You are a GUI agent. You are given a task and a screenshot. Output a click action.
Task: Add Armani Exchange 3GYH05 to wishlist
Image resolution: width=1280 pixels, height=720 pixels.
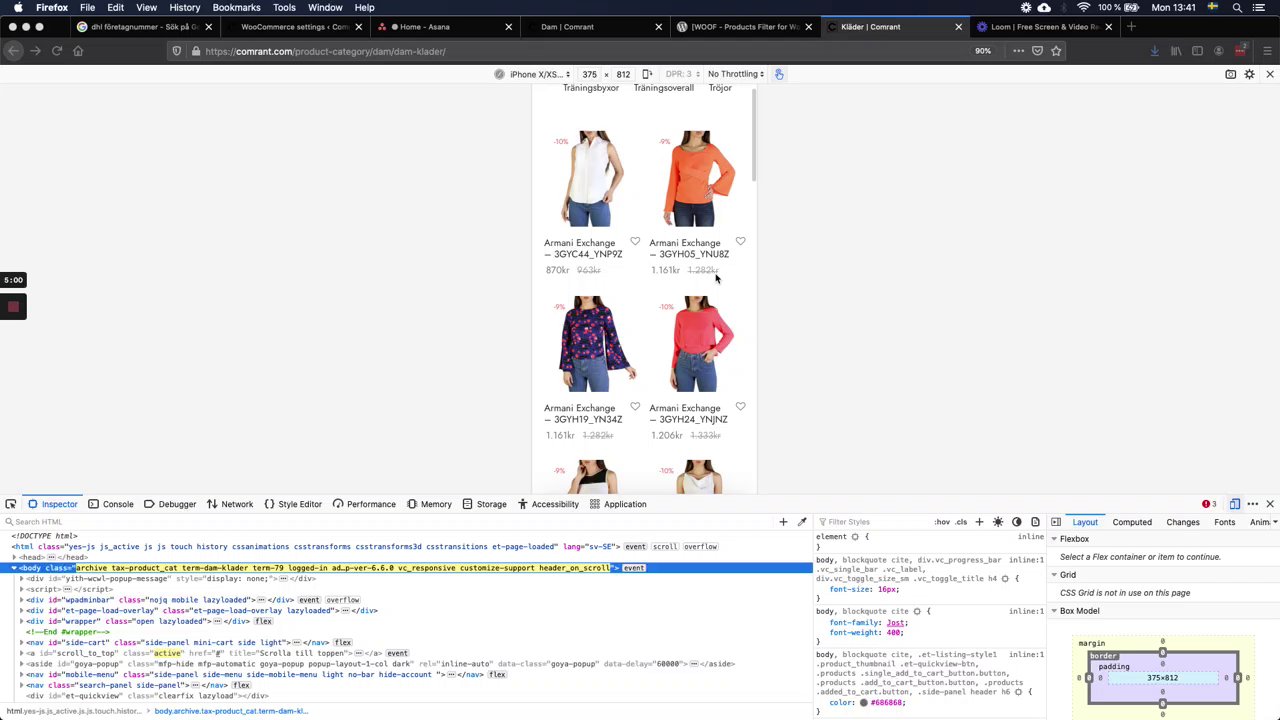740,241
